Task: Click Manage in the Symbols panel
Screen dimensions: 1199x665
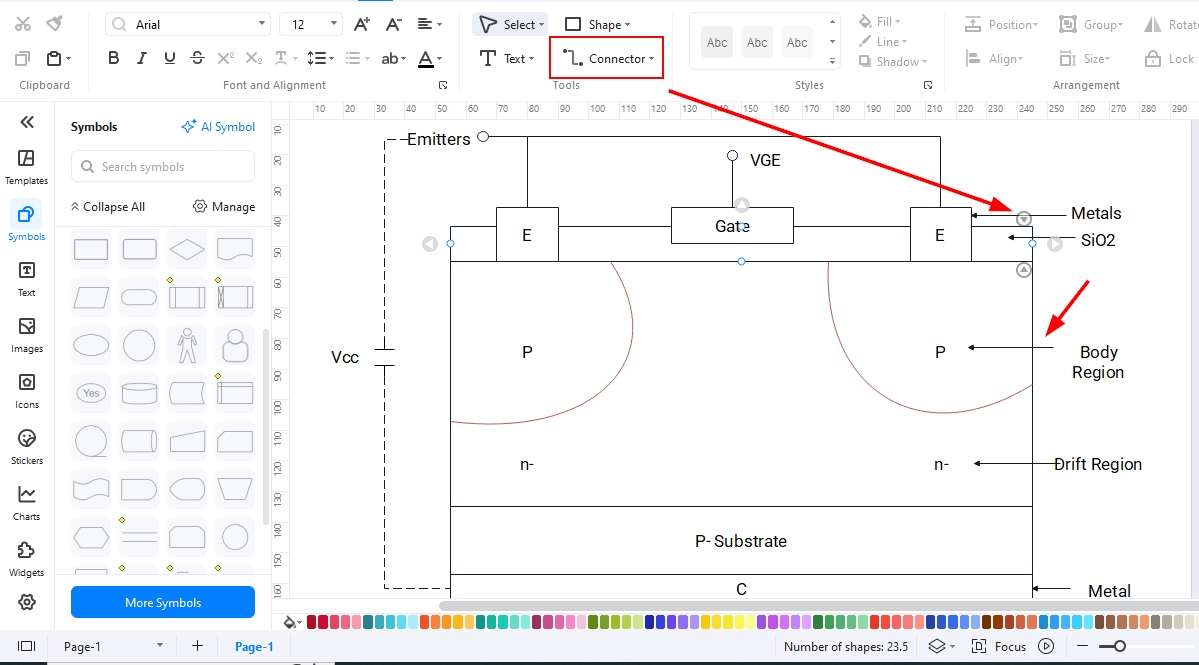Action: click(x=224, y=206)
